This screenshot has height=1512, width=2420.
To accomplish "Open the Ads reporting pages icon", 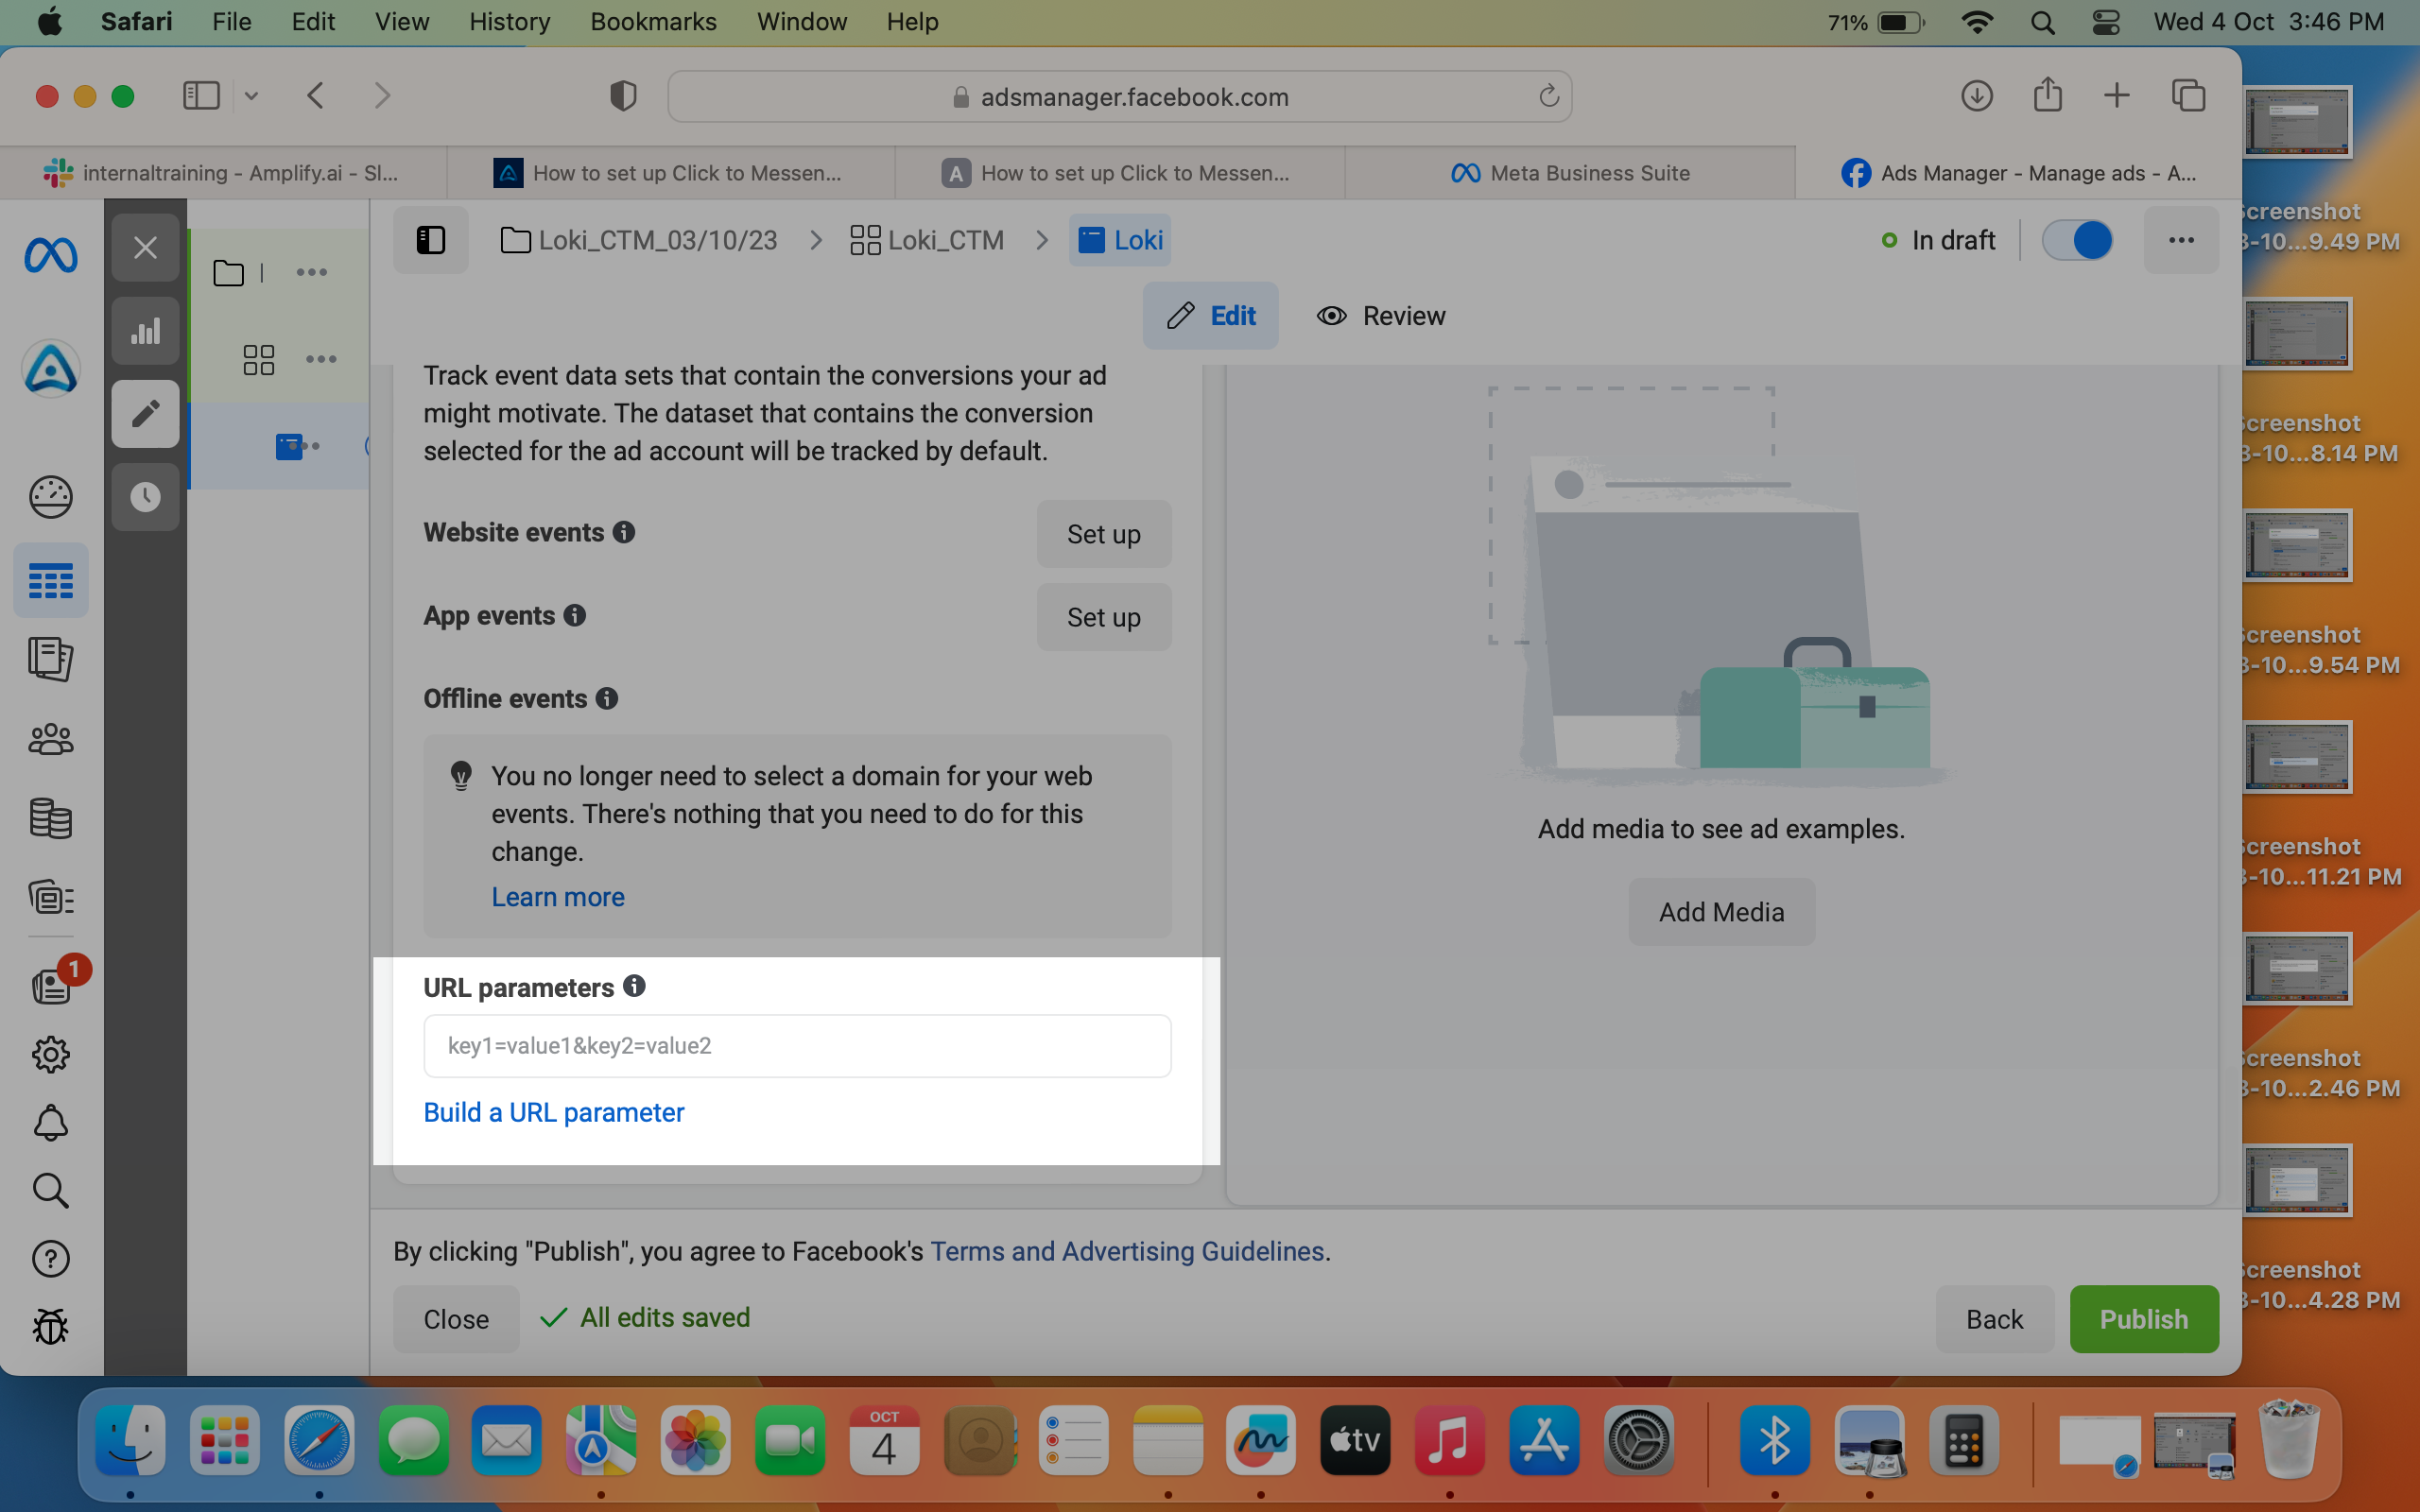I will coord(50,660).
